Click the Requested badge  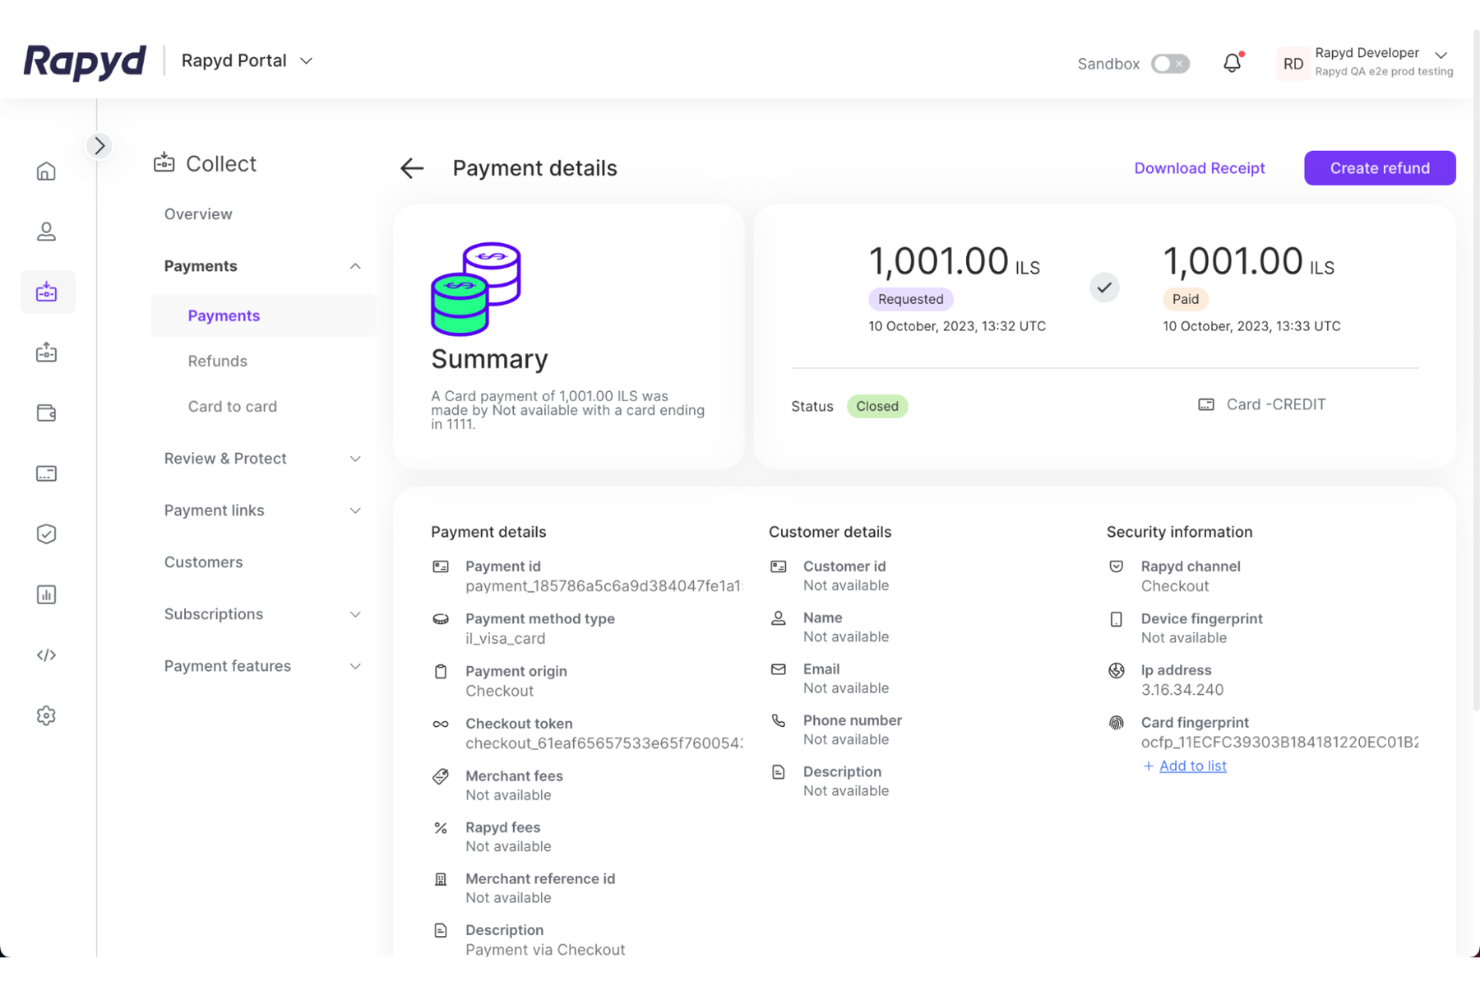pos(911,299)
